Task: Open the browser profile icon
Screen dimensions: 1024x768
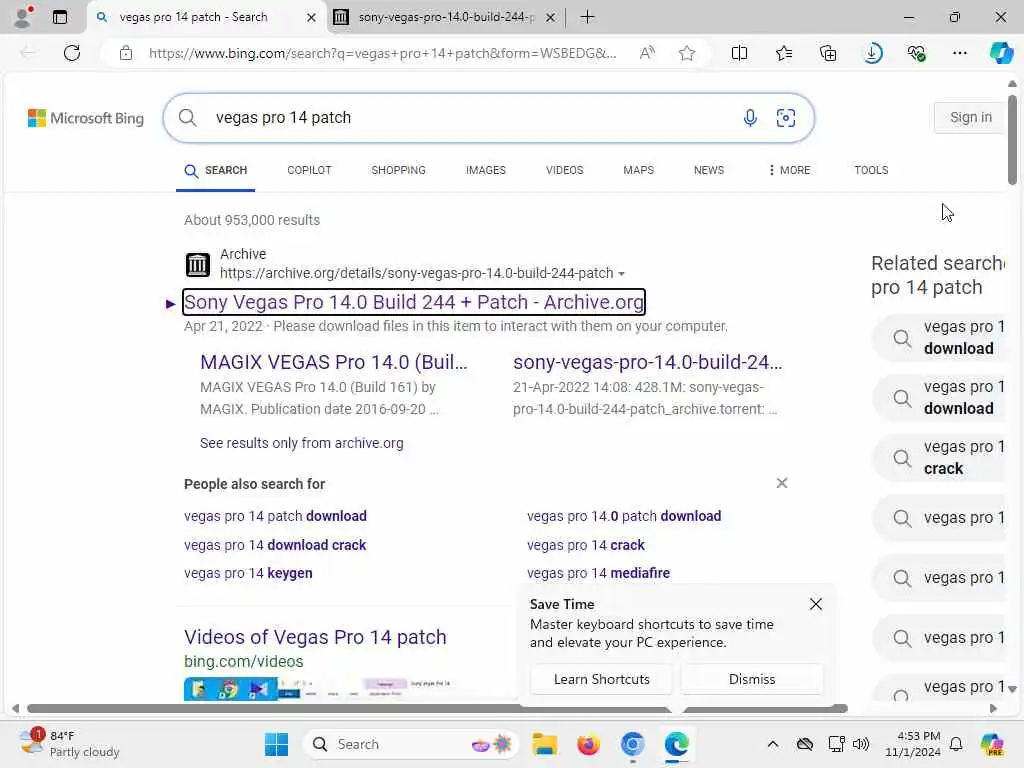Action: pyautogui.click(x=23, y=17)
